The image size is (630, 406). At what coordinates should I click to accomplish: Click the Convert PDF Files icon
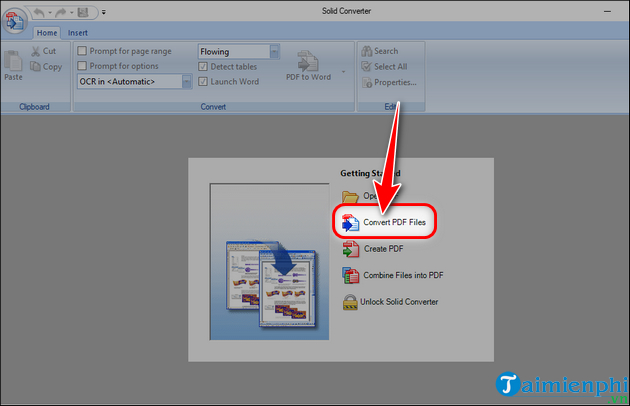point(350,223)
